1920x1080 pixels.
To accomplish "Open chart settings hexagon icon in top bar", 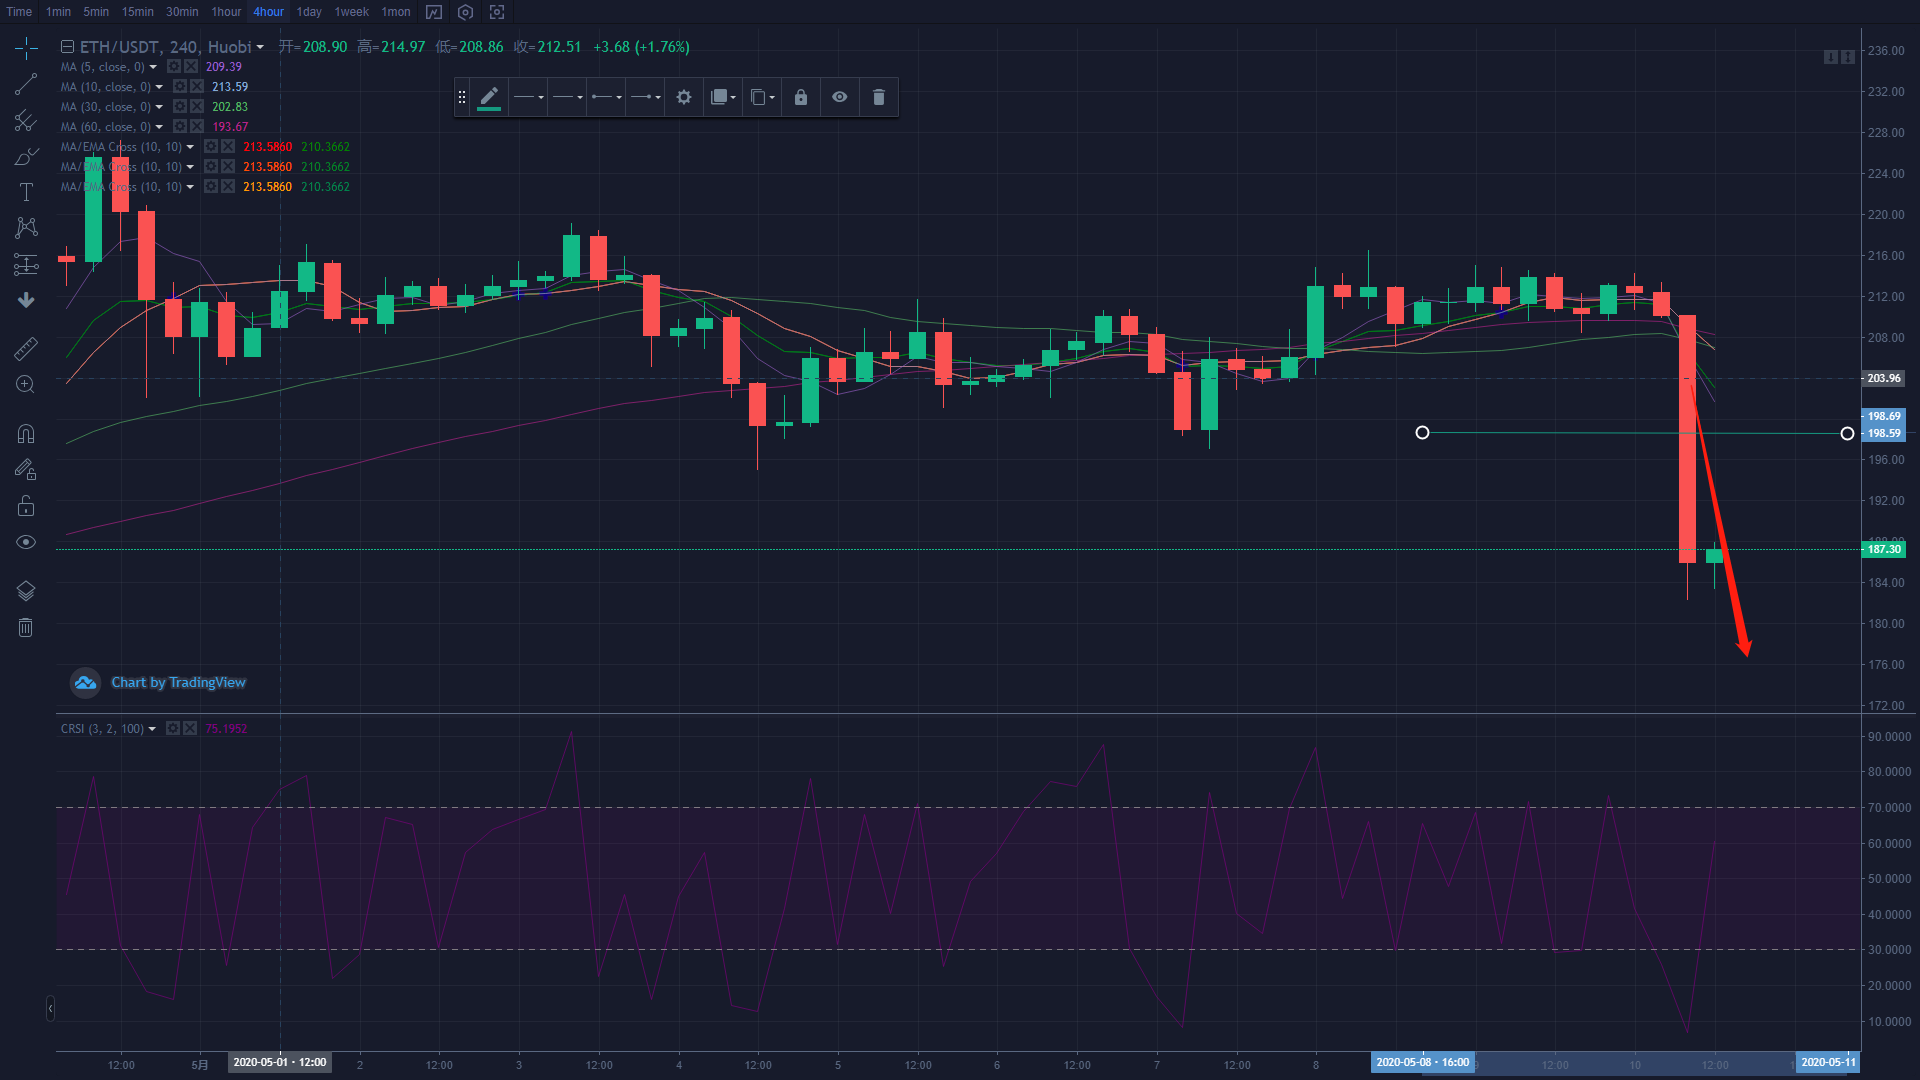I will [x=465, y=12].
